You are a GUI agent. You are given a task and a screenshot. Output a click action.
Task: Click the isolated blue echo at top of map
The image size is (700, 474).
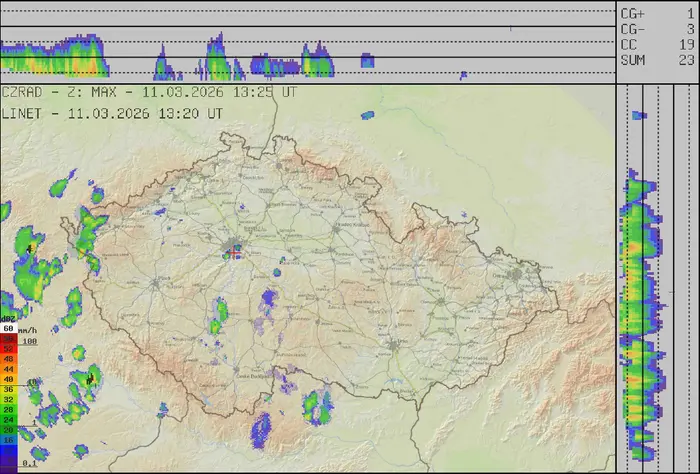pos(367,115)
